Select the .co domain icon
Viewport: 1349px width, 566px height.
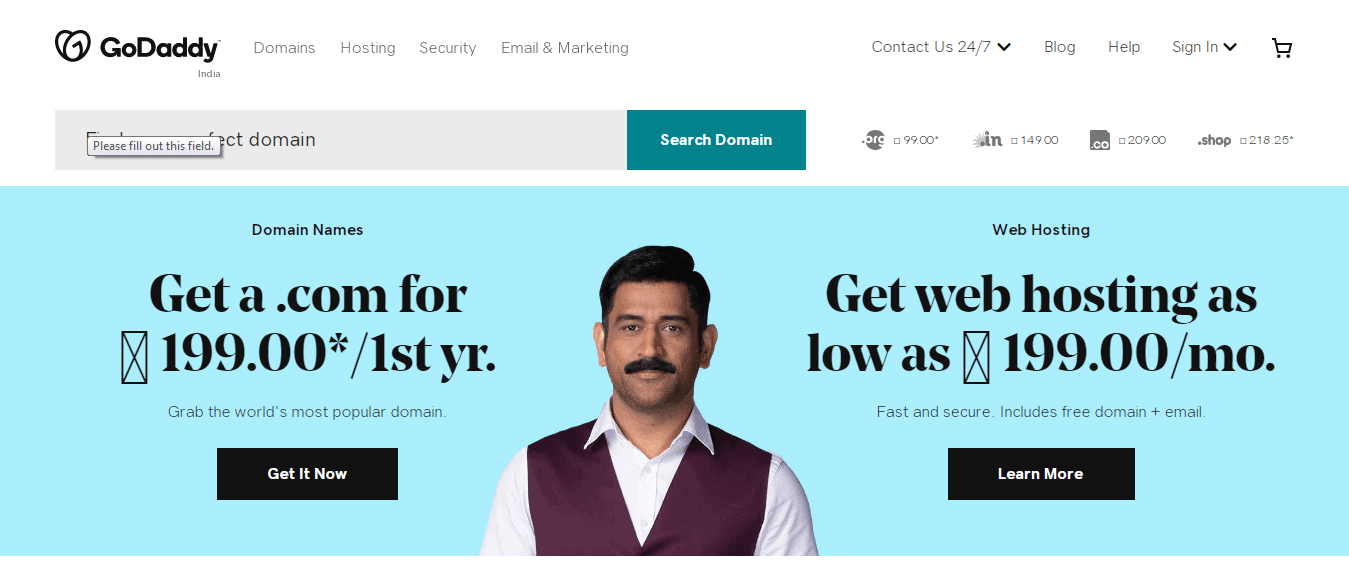(x=1100, y=141)
